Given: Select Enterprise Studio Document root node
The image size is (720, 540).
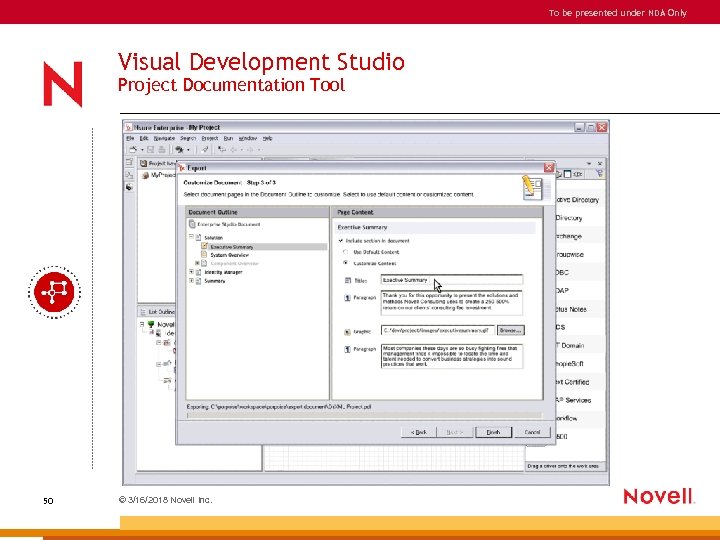Looking at the screenshot, I should pyautogui.click(x=225, y=225).
